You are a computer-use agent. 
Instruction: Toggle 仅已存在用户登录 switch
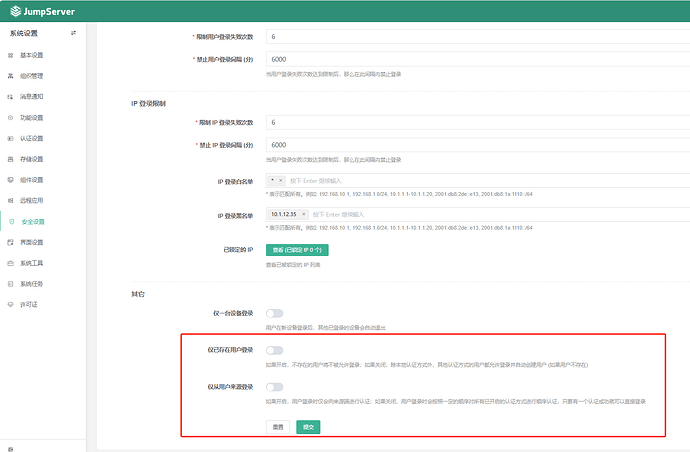point(275,350)
